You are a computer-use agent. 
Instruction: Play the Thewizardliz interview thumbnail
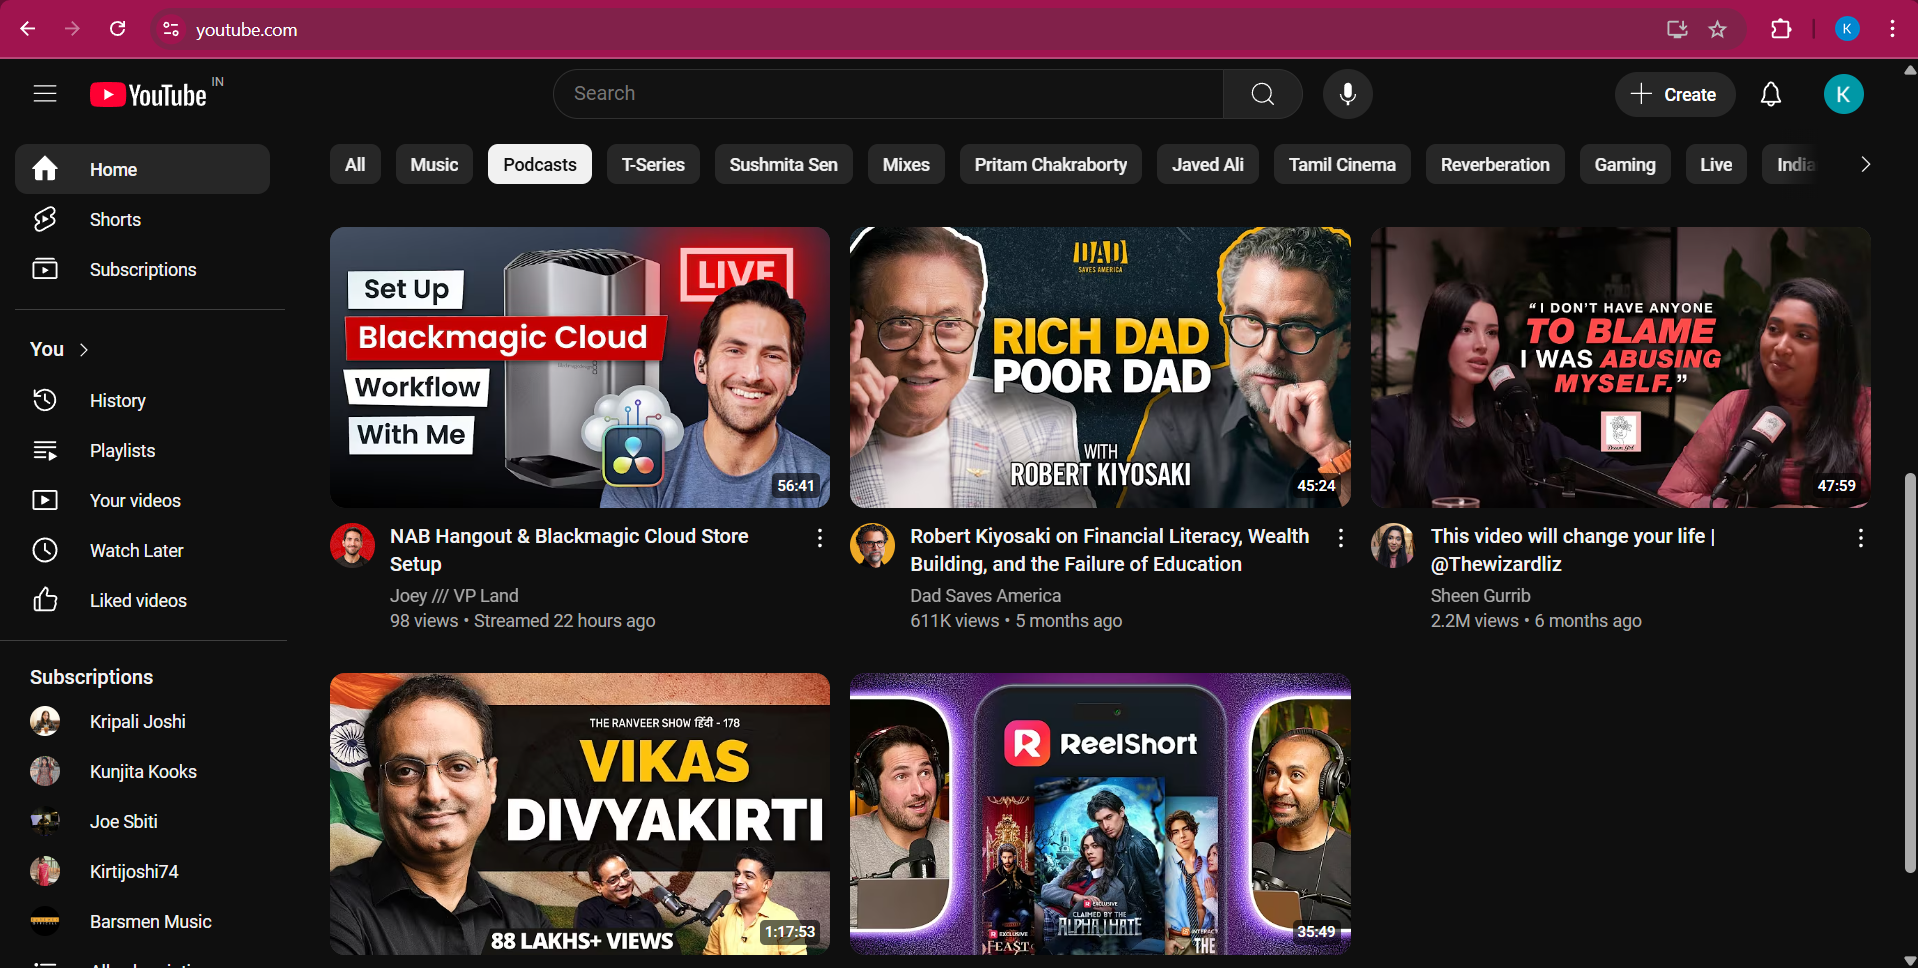[x=1620, y=367]
